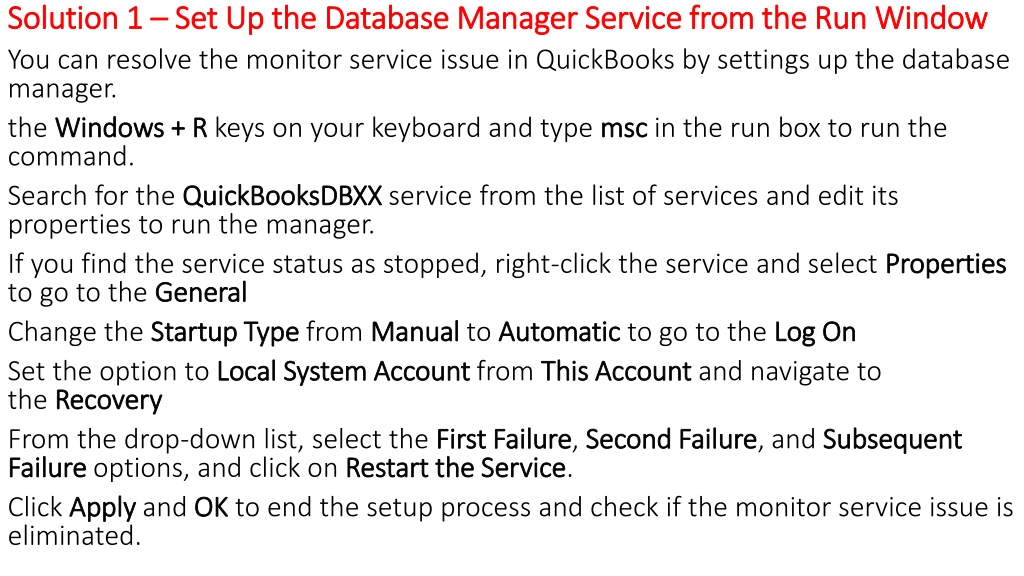The image size is (1024, 576).
Task: Click the bold First Failure text
Action: pos(504,439)
